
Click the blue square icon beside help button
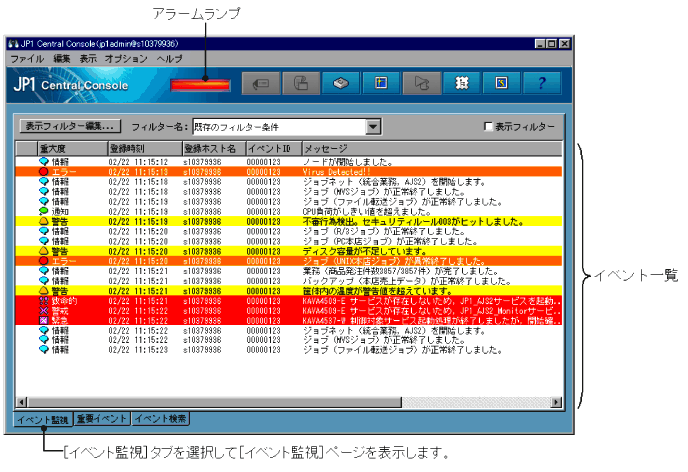click(502, 84)
